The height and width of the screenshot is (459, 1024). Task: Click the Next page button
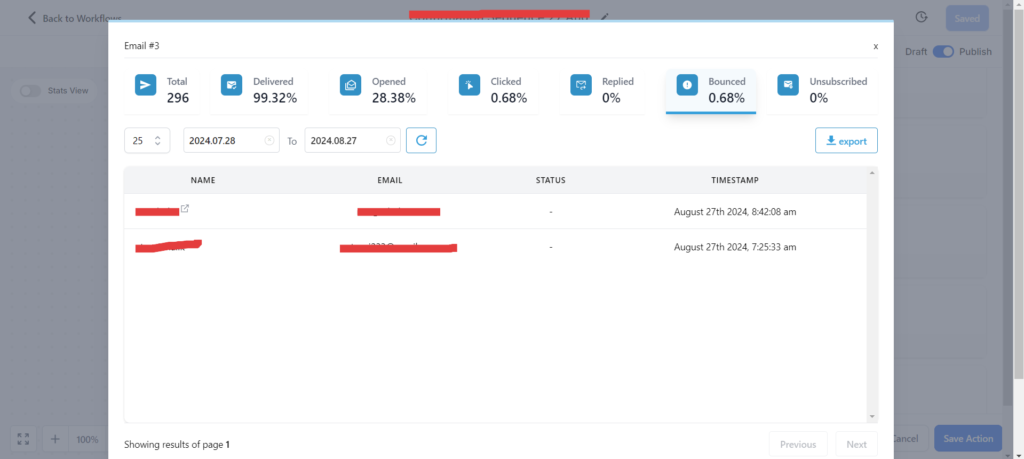856,444
